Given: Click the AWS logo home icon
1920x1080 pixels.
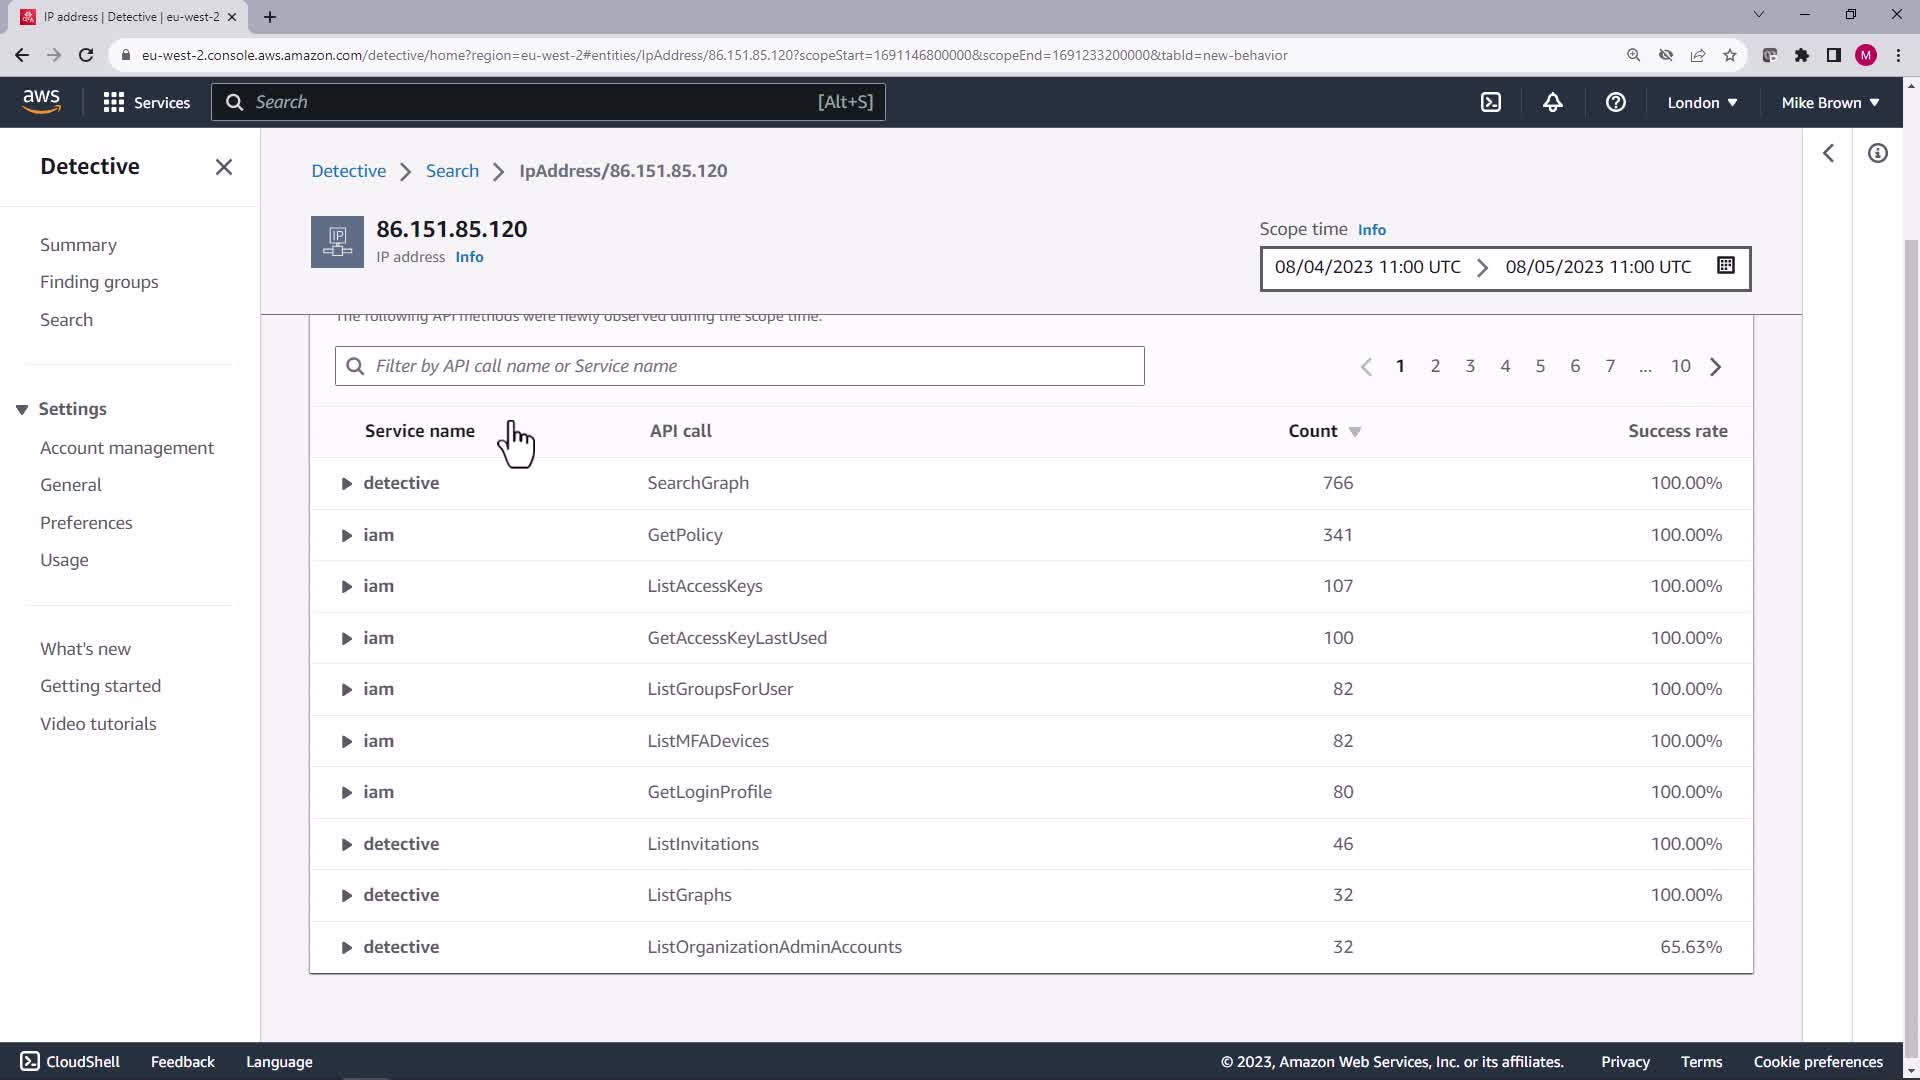Looking at the screenshot, I should [x=41, y=102].
